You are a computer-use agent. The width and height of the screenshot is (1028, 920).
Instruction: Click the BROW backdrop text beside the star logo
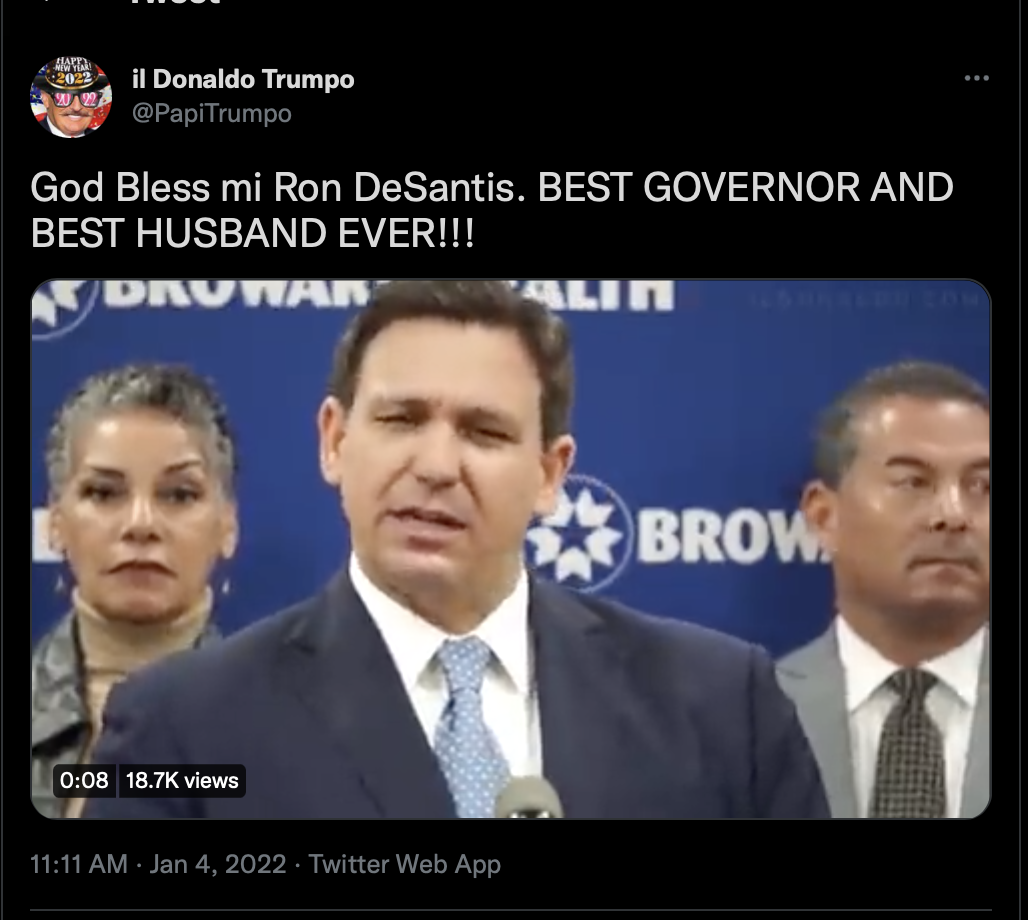[726, 534]
